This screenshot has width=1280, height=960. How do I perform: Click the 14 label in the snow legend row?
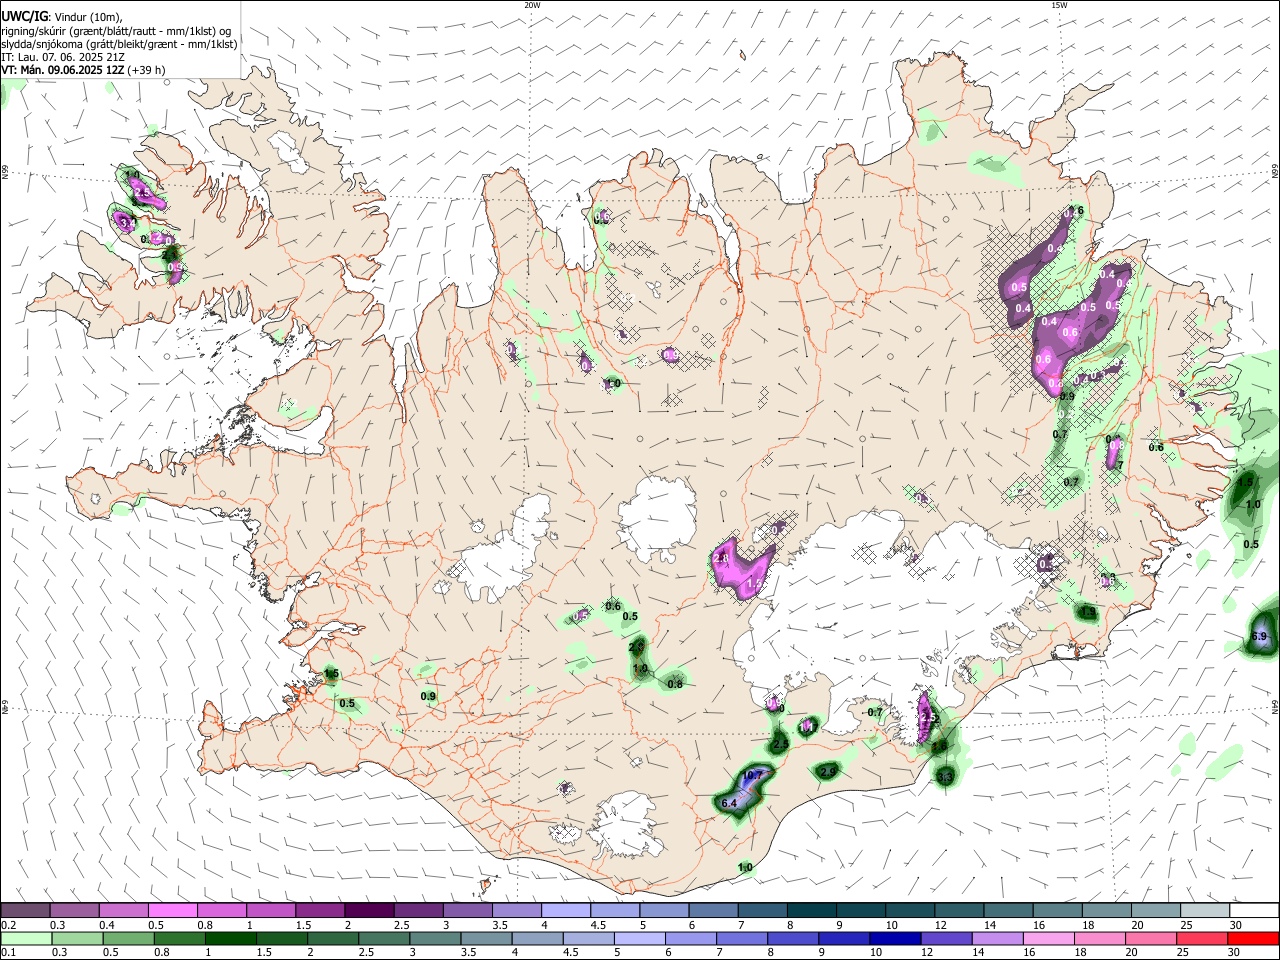[989, 925]
